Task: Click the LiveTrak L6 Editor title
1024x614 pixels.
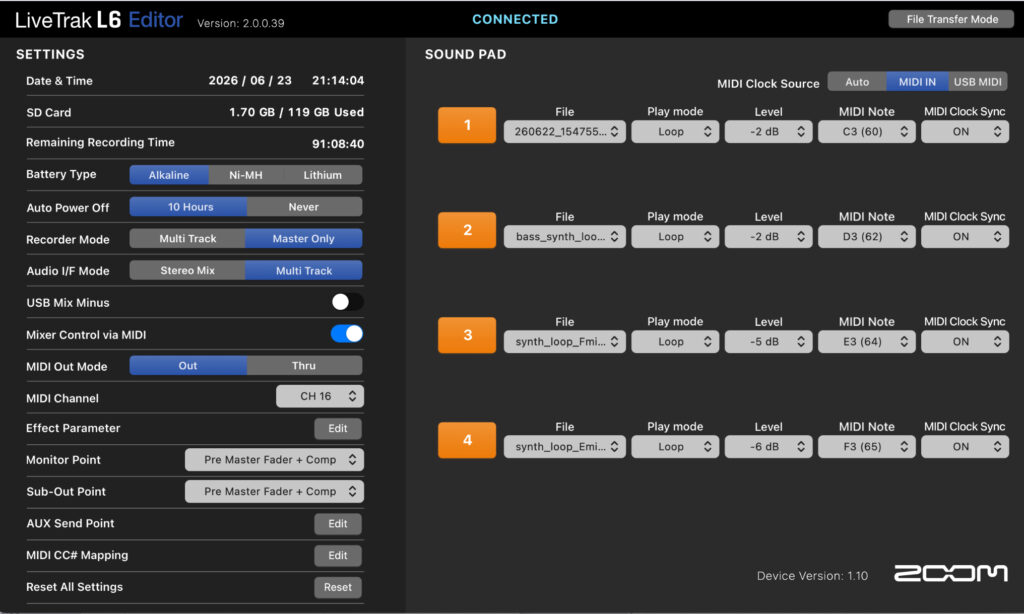Action: pyautogui.click(x=99, y=20)
